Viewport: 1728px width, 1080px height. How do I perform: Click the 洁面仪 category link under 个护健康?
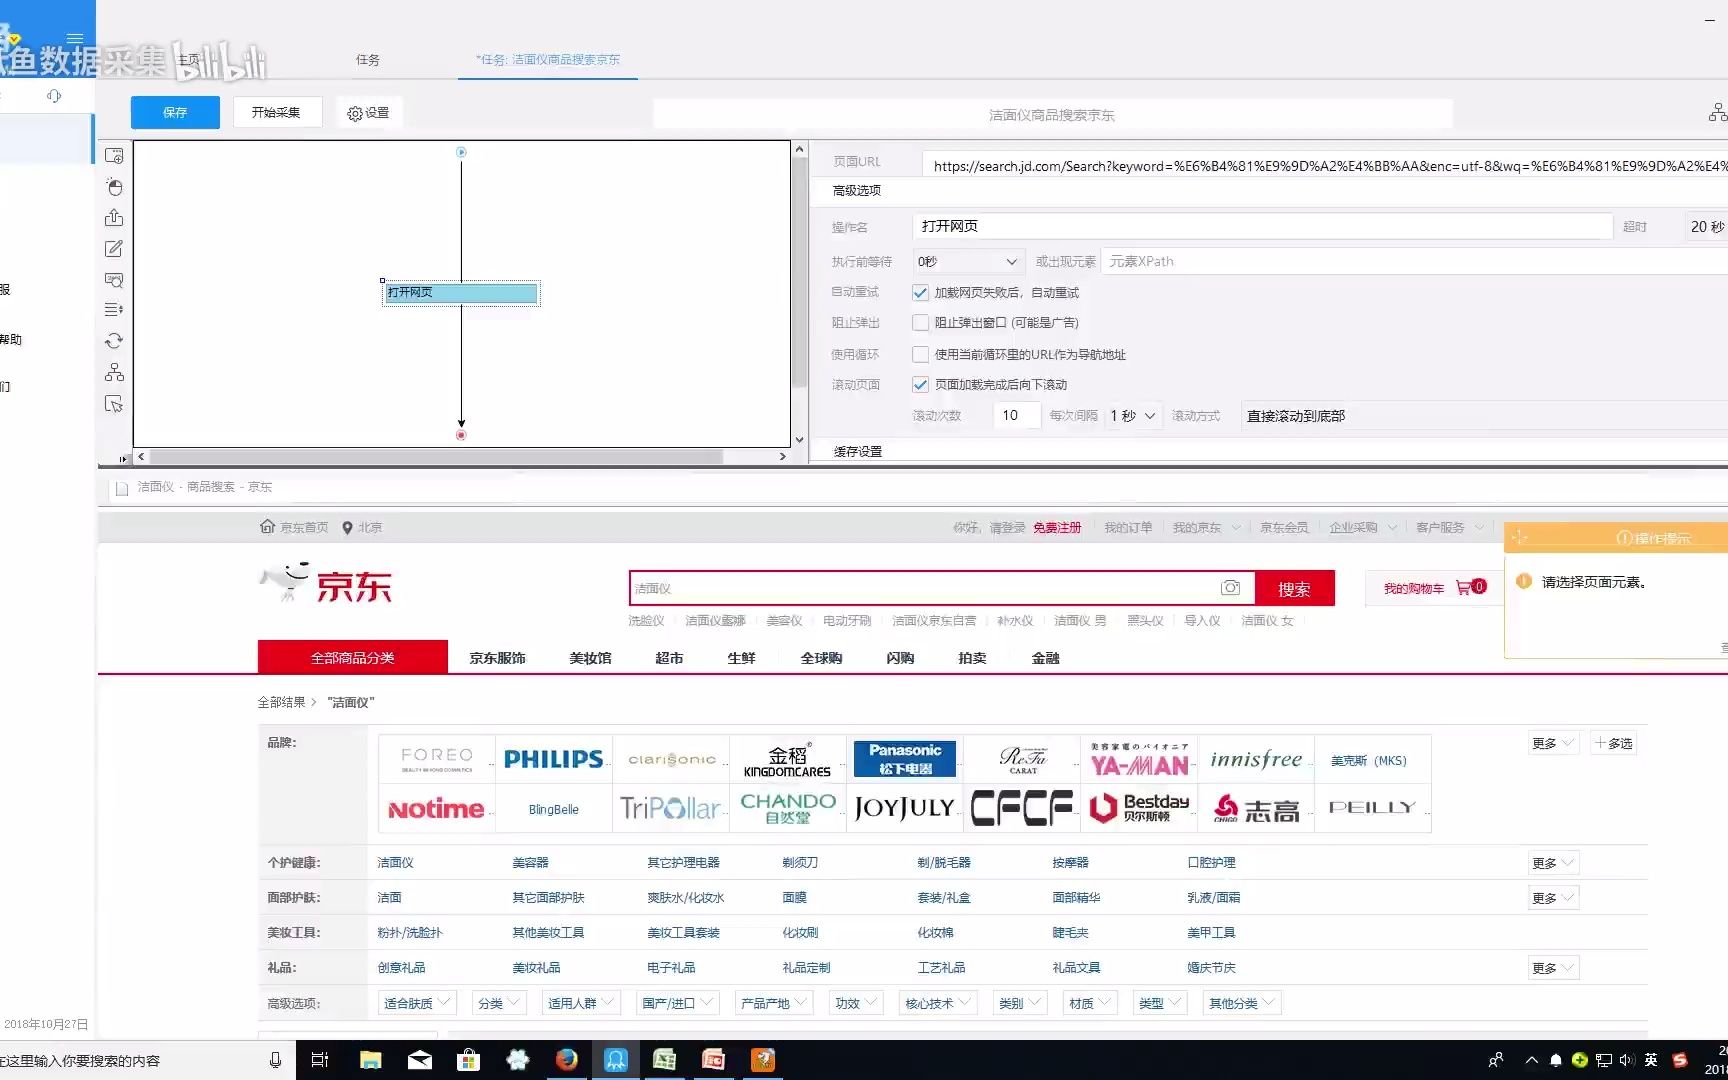click(395, 863)
